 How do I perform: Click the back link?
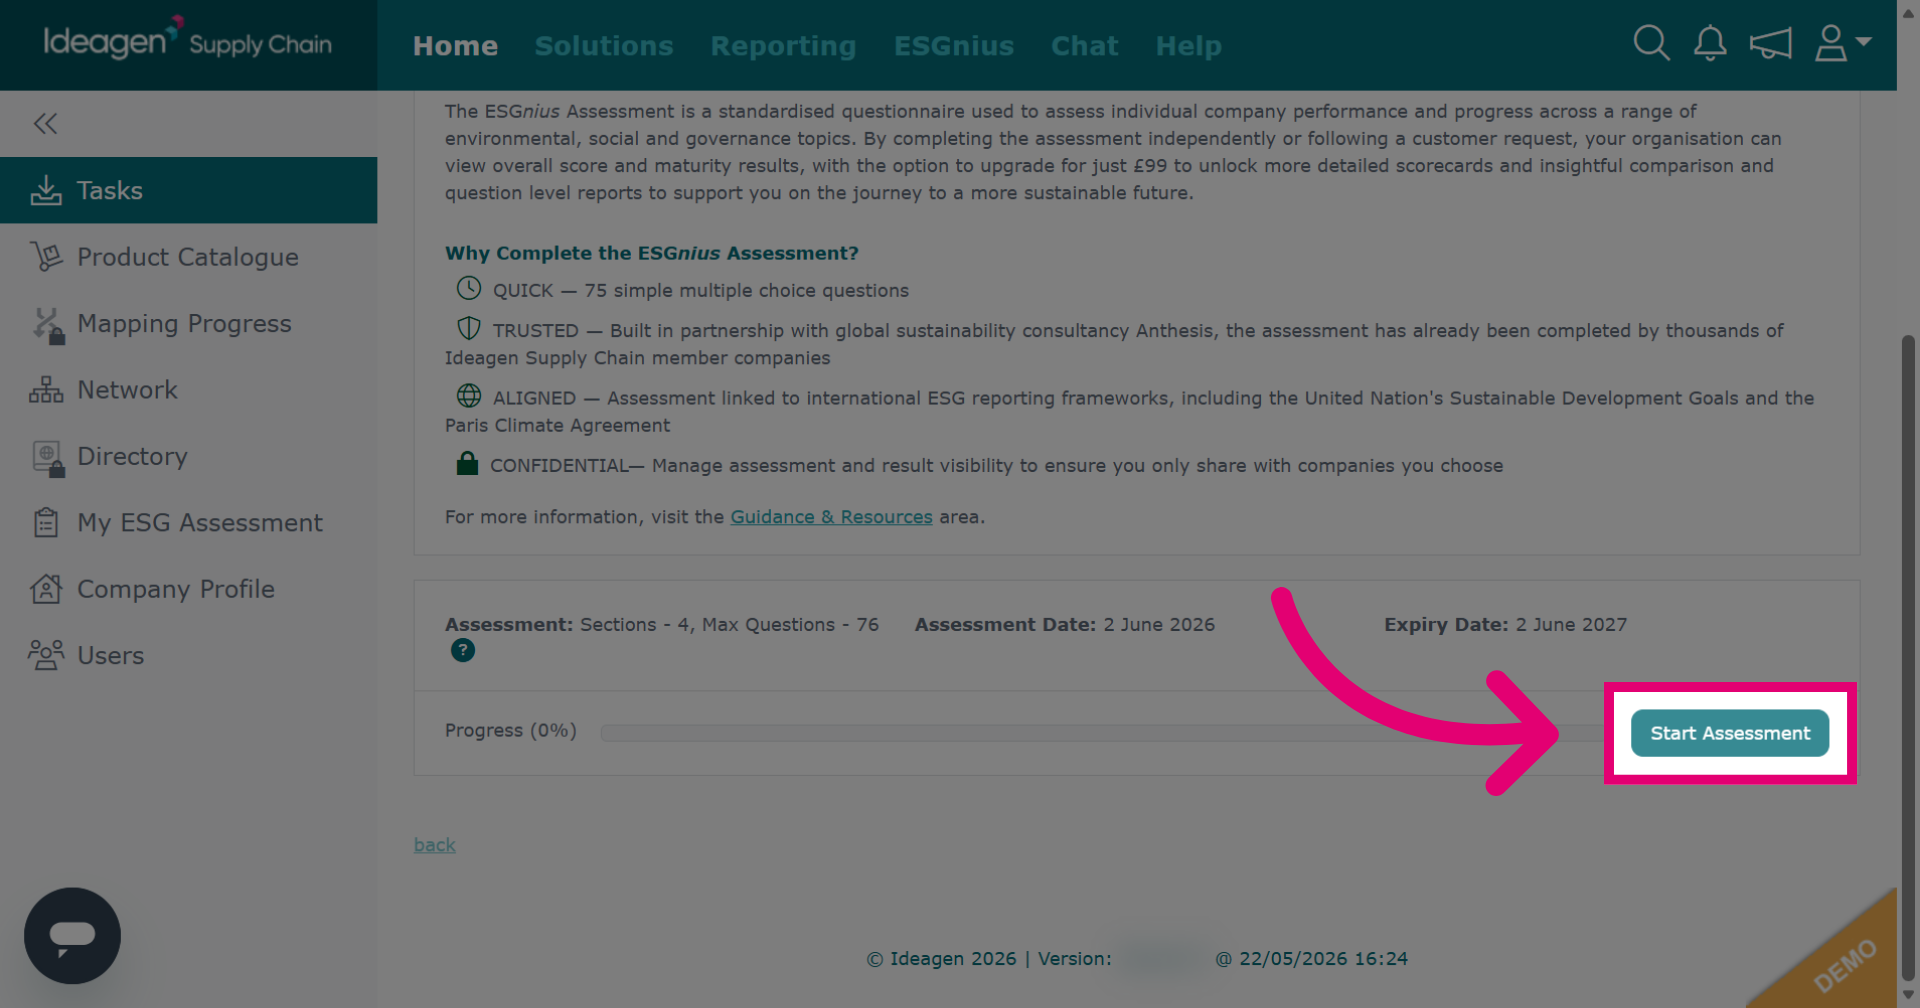[x=435, y=845]
